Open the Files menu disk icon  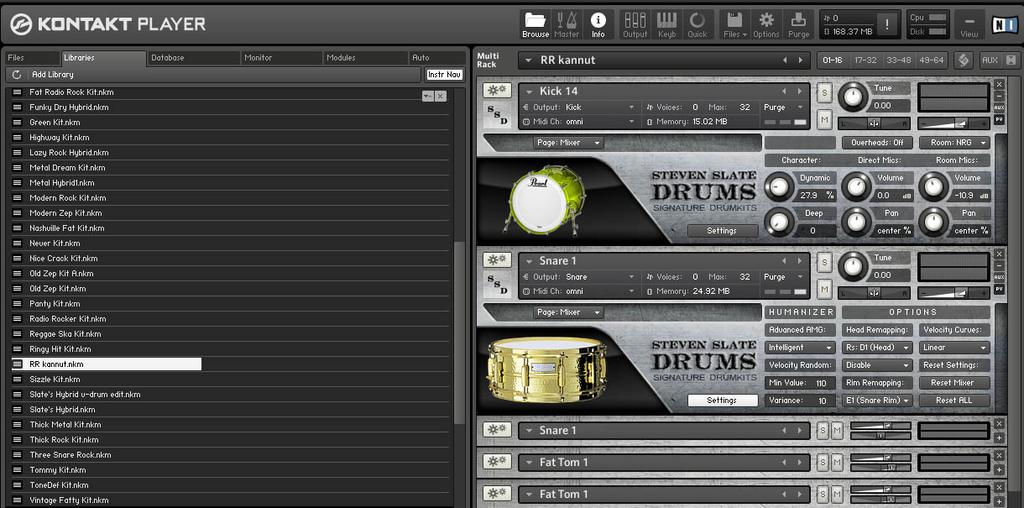pos(735,25)
